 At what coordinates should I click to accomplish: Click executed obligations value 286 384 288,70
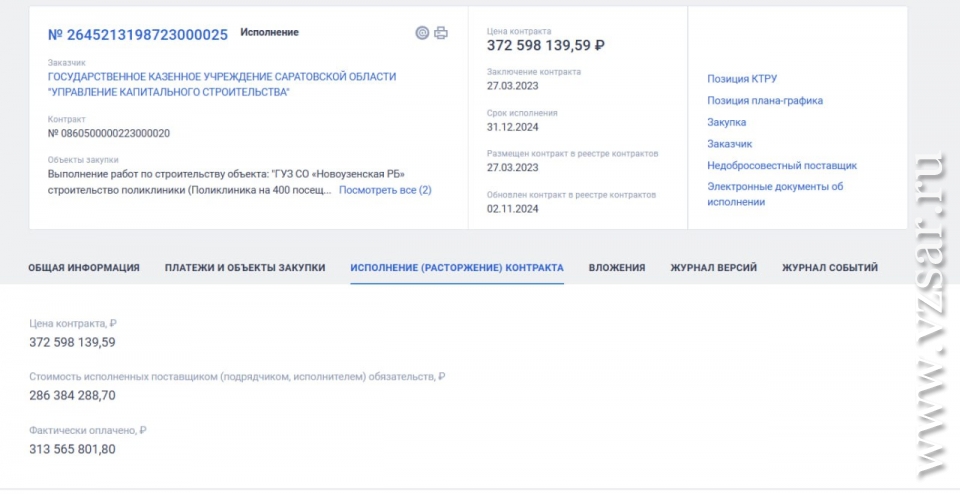click(x=72, y=395)
